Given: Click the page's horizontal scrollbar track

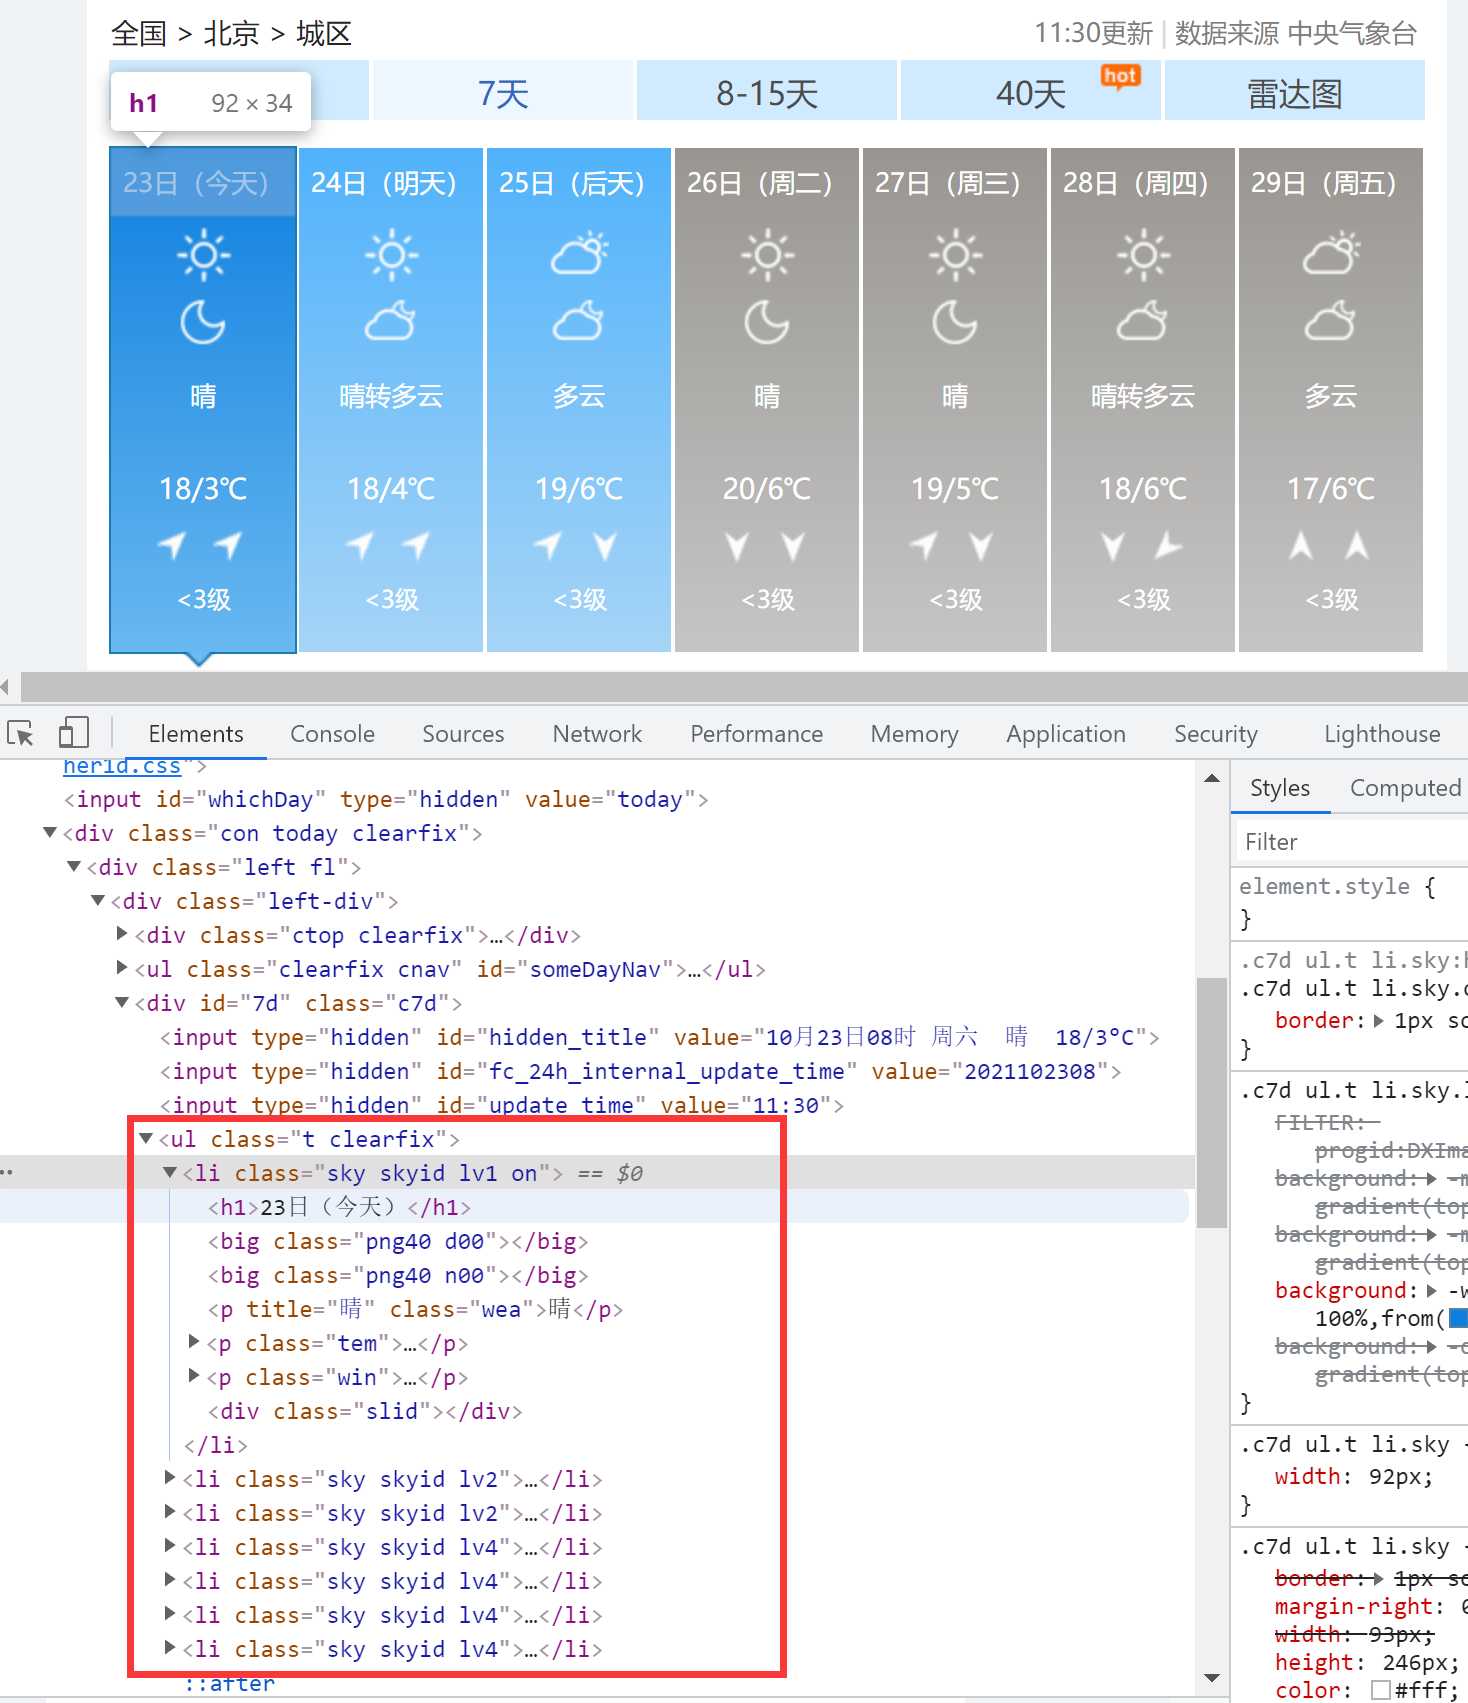Looking at the screenshot, I should (744, 687).
